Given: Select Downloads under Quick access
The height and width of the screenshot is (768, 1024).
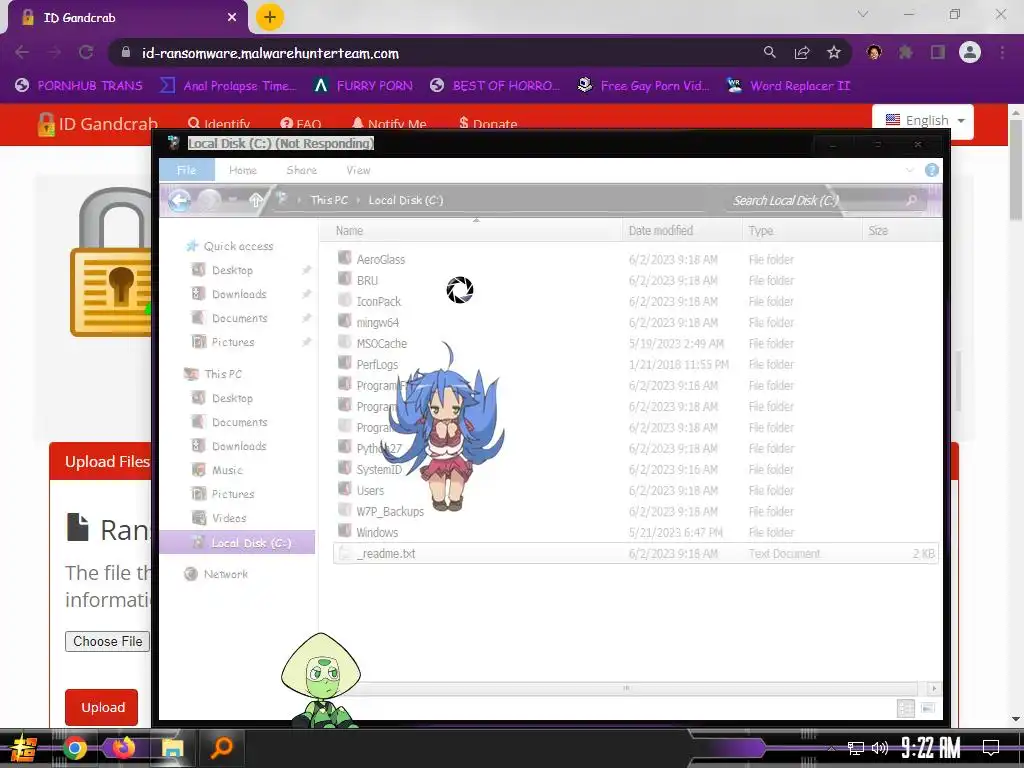Looking at the screenshot, I should (x=238, y=294).
